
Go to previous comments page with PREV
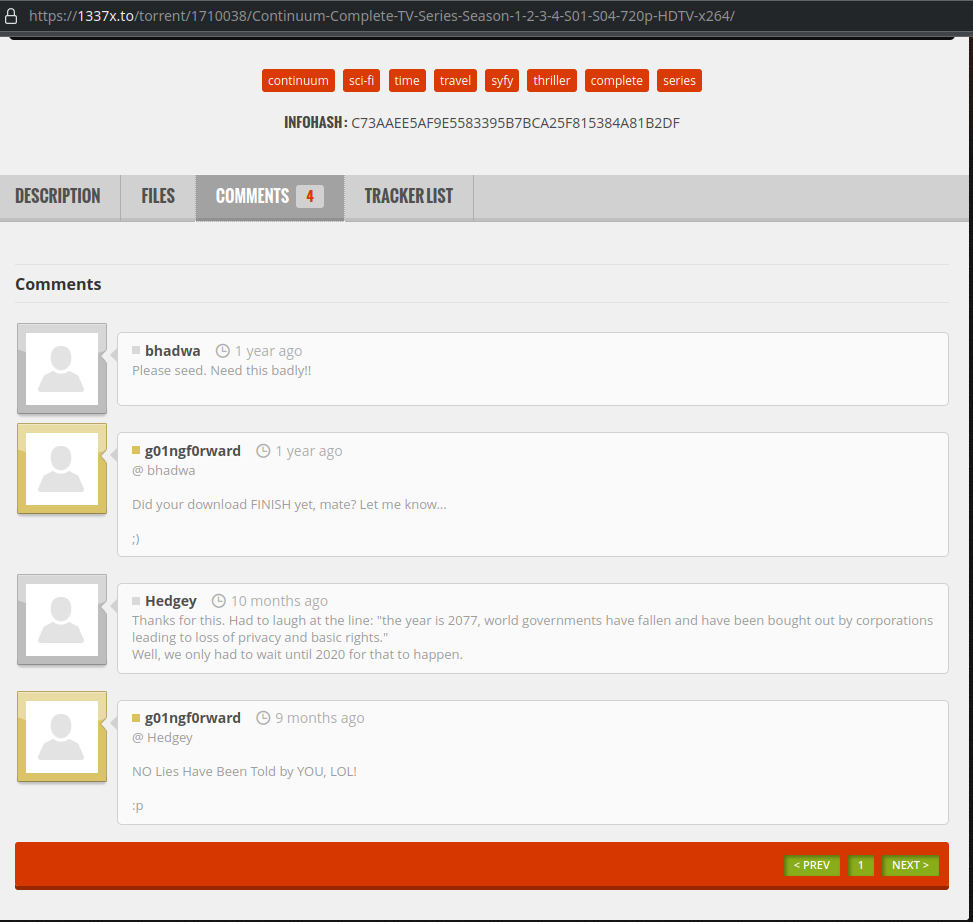point(812,866)
